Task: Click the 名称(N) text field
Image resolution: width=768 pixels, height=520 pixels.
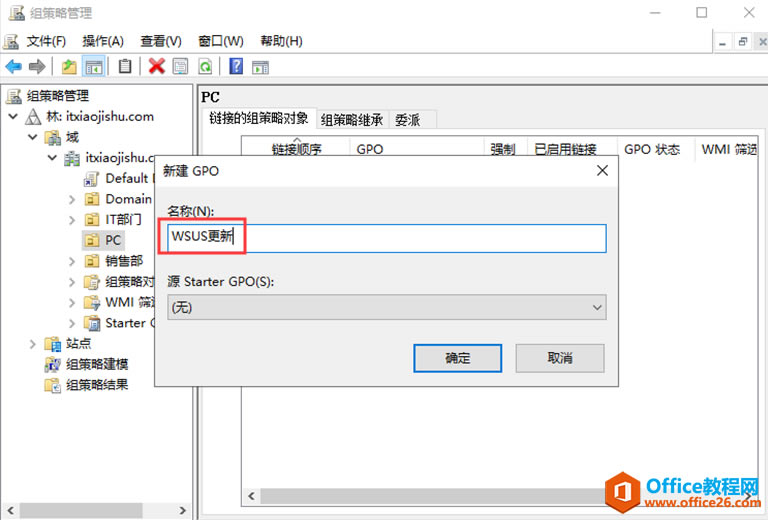Action: coord(386,238)
